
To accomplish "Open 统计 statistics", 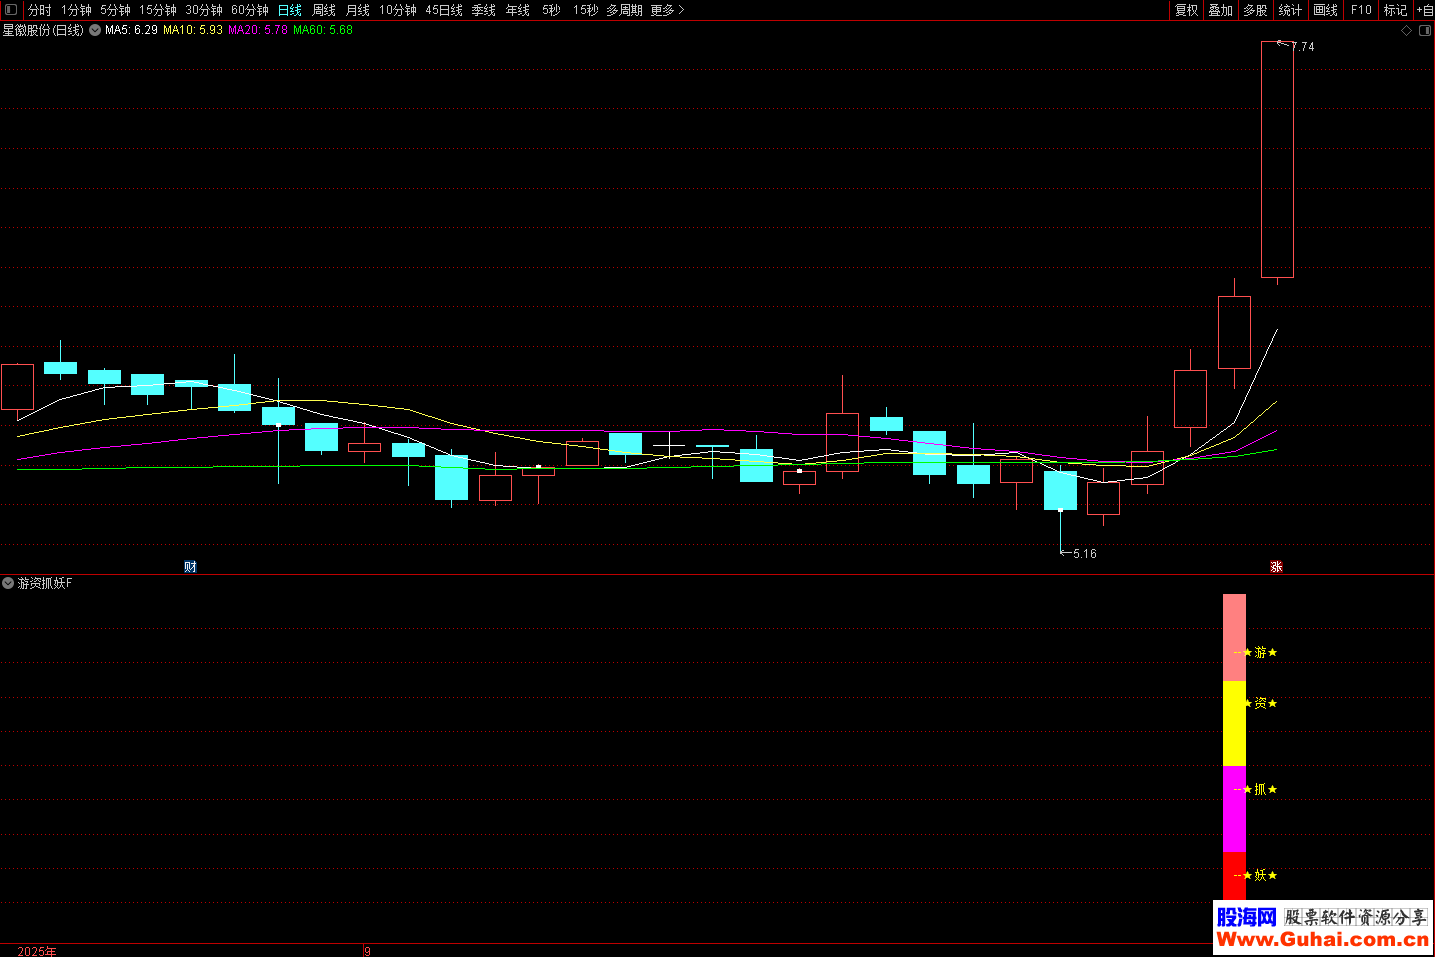I will coord(1290,10).
